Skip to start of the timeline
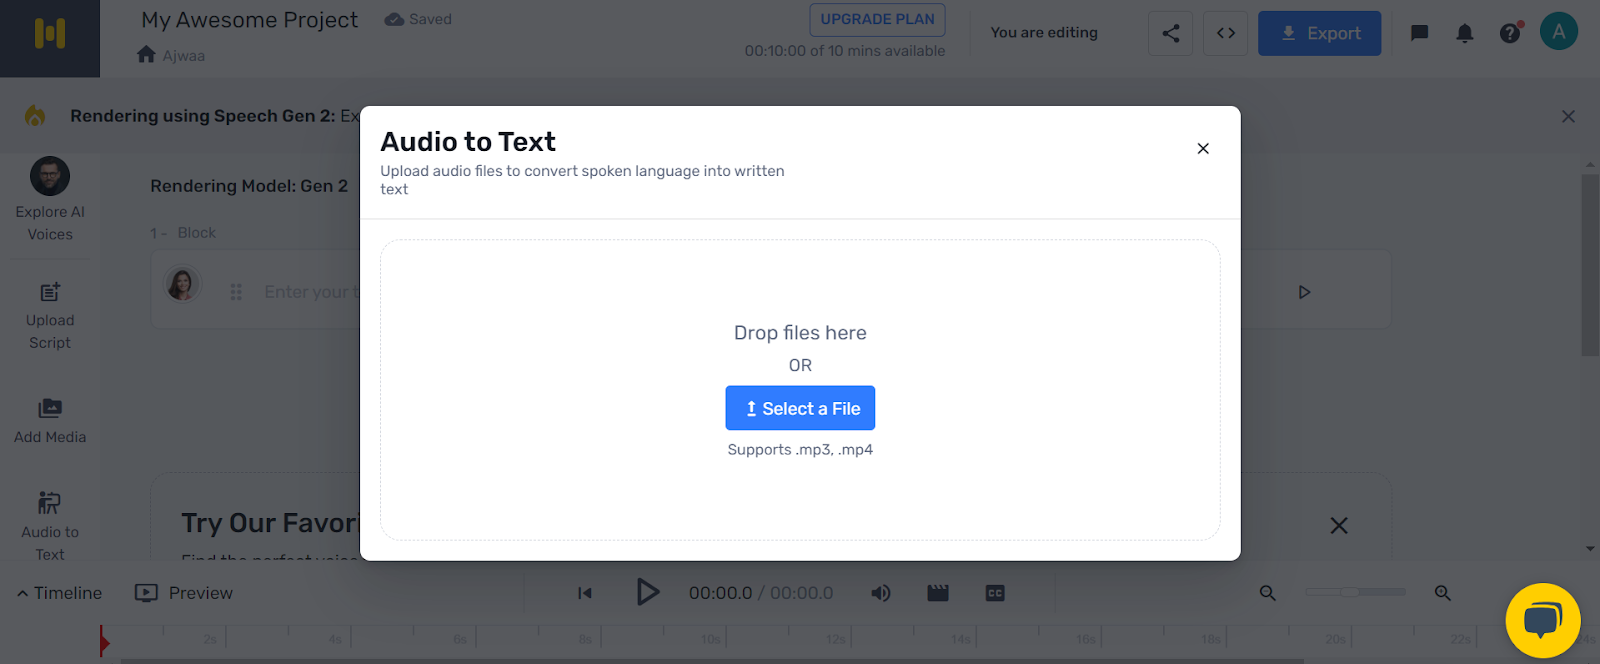The width and height of the screenshot is (1600, 664). coord(585,593)
